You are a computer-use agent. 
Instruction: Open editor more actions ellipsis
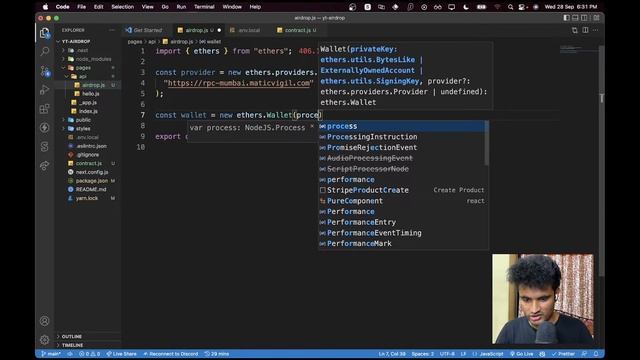click(596, 30)
